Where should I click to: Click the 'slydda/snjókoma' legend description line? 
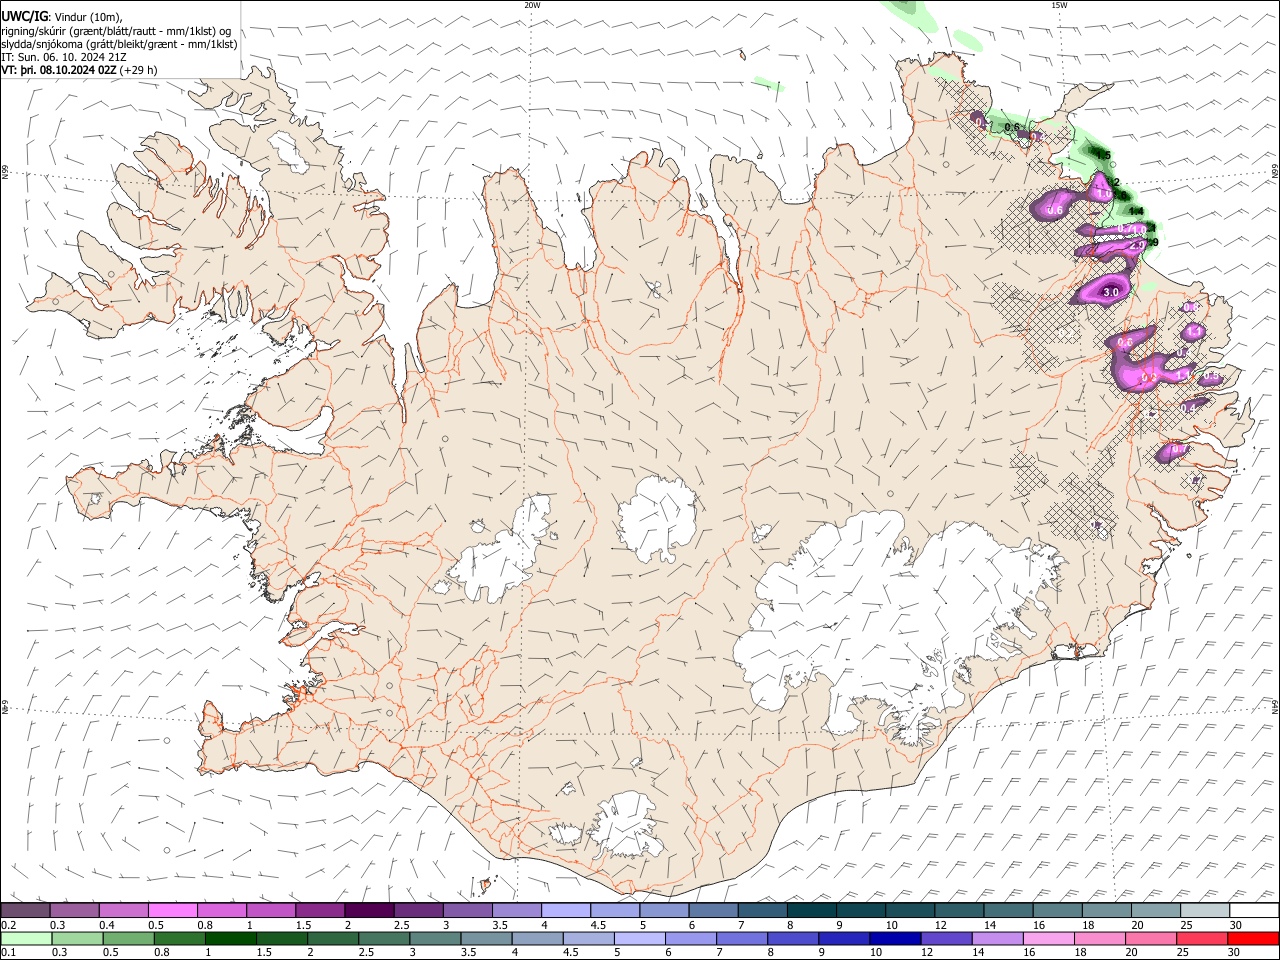point(120,43)
